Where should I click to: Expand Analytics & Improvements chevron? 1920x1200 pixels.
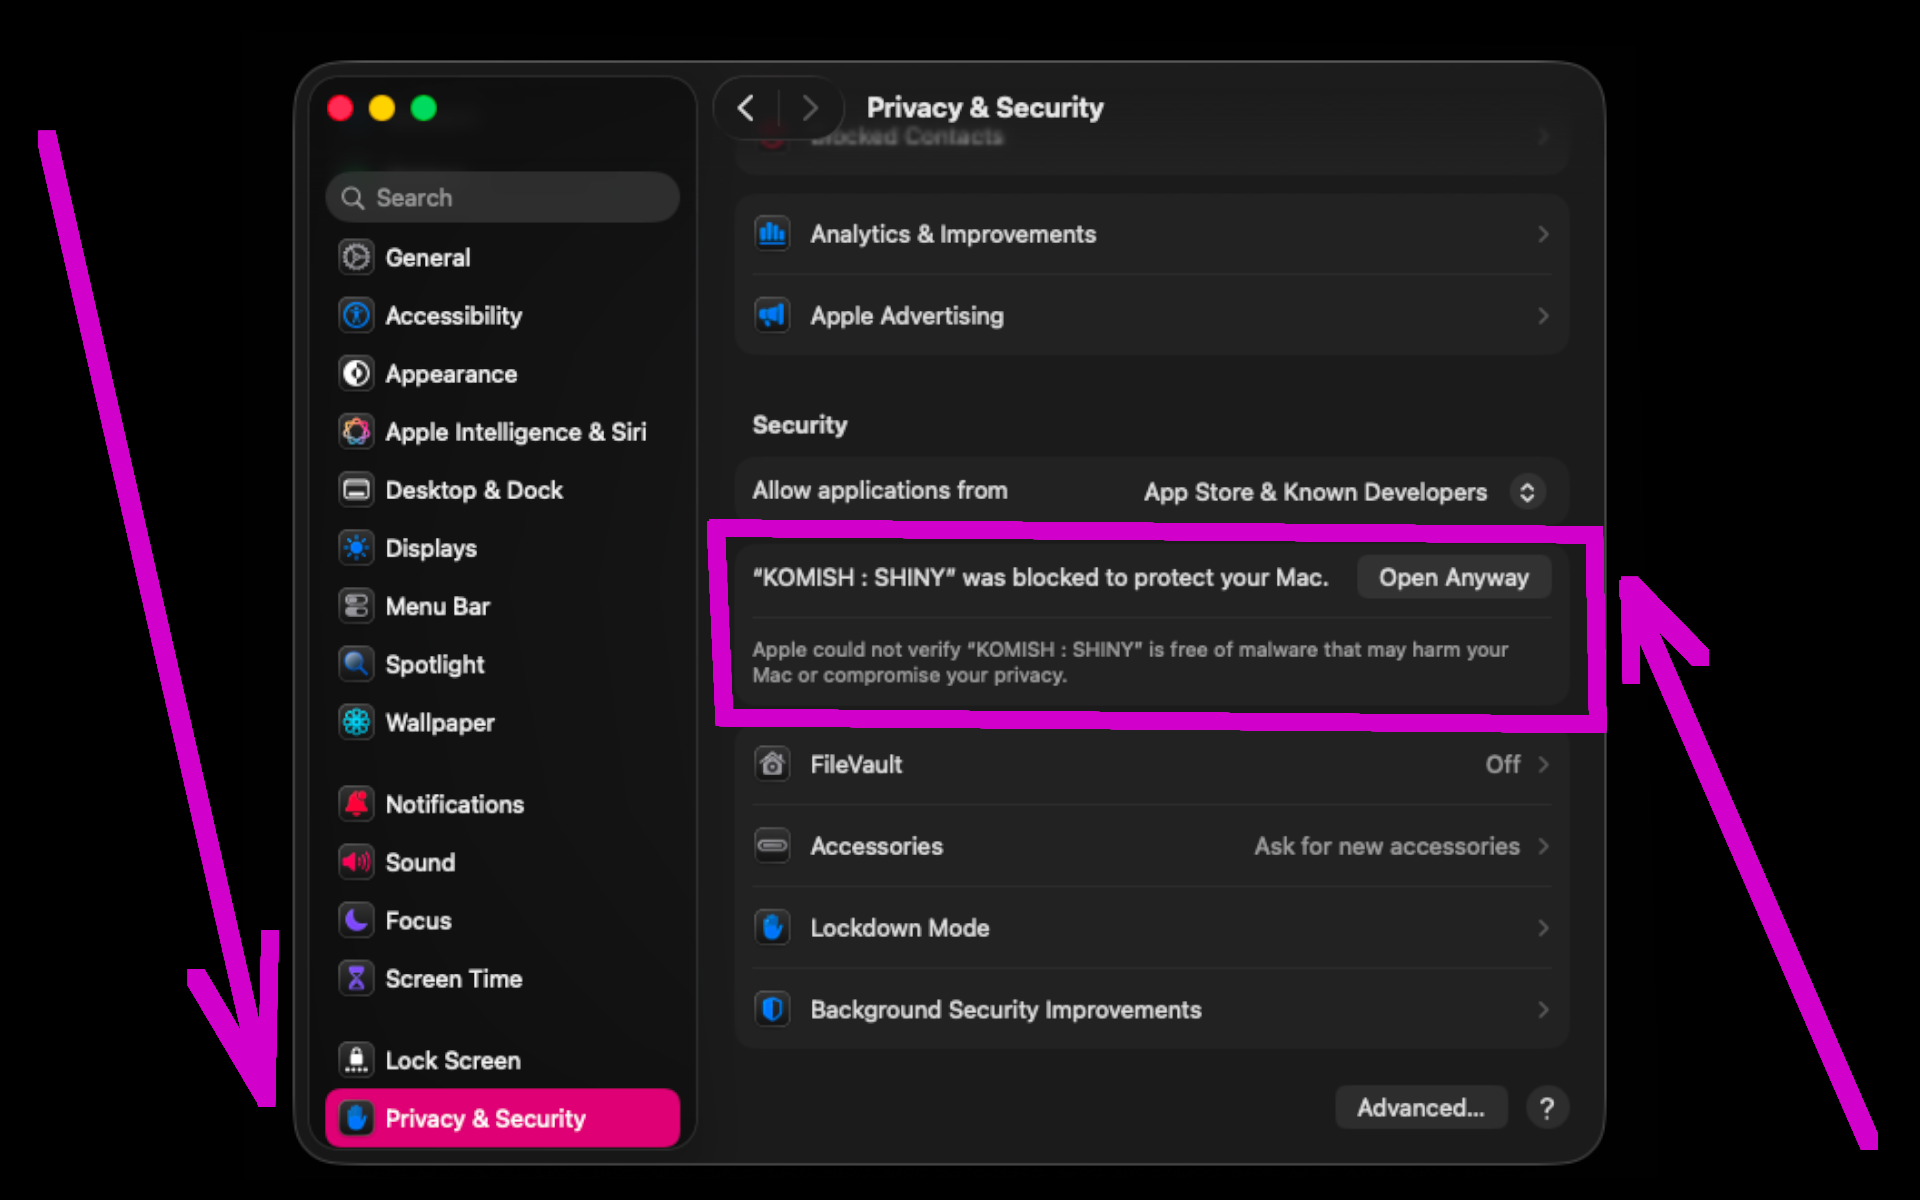pyautogui.click(x=1543, y=234)
